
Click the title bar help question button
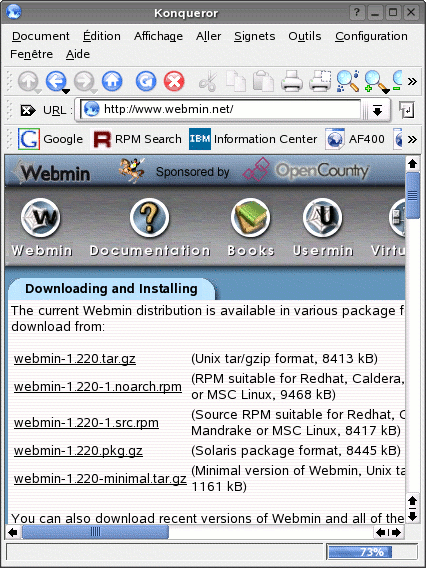coord(357,13)
